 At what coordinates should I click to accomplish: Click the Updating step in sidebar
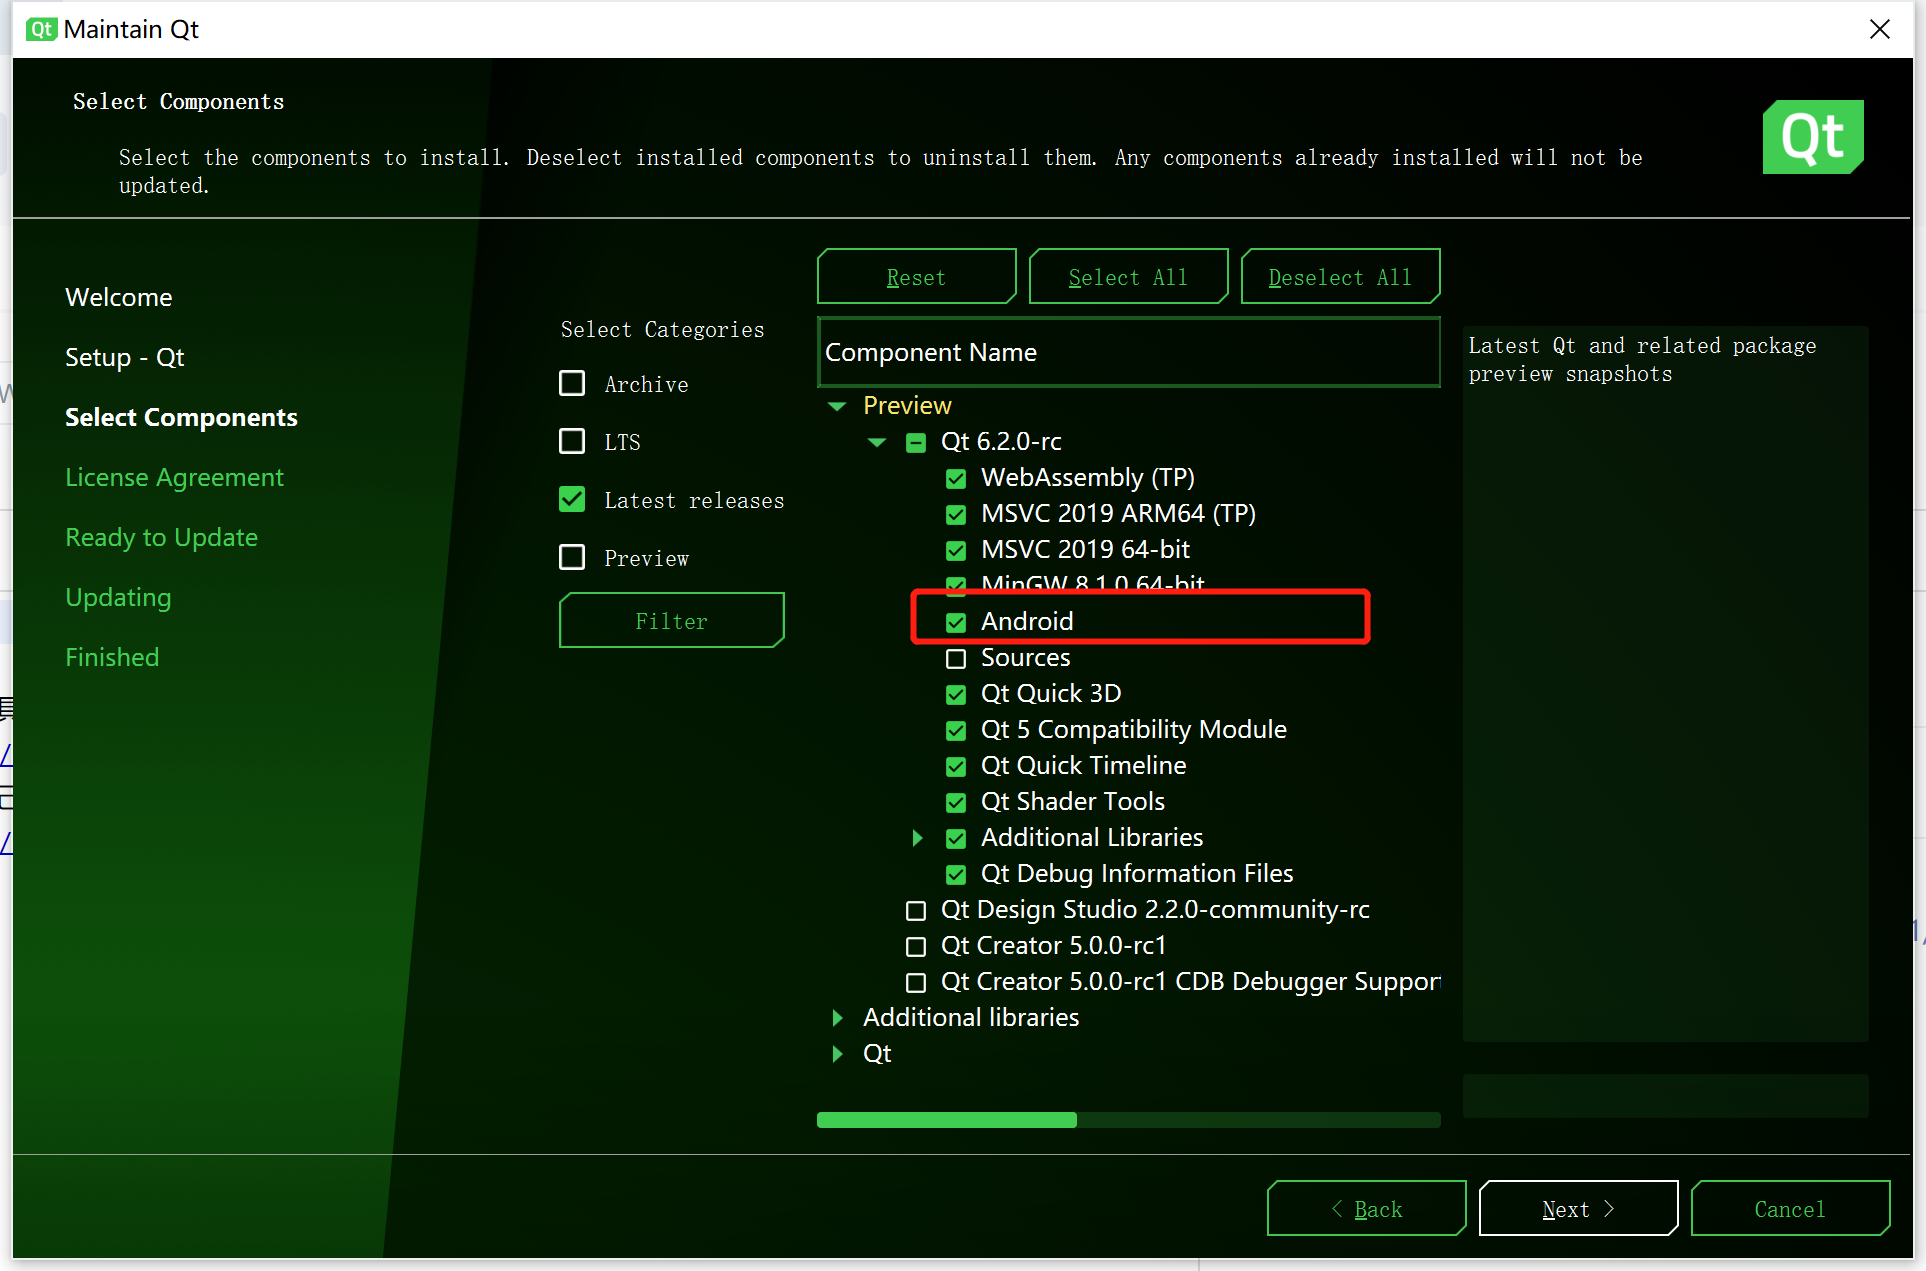118,598
